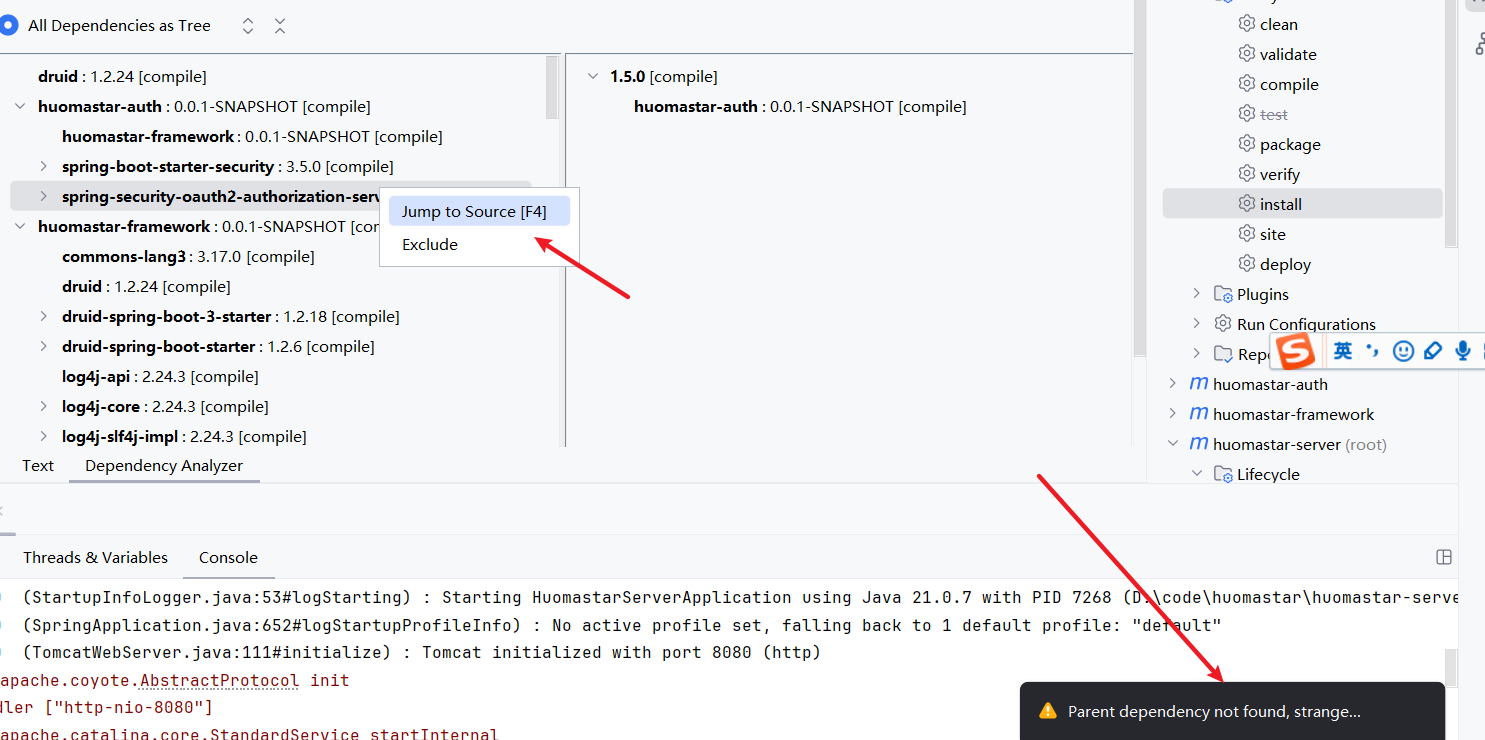The height and width of the screenshot is (740, 1485).
Task: Select druid : 1.2.24 at top of tree
Action: [122, 76]
